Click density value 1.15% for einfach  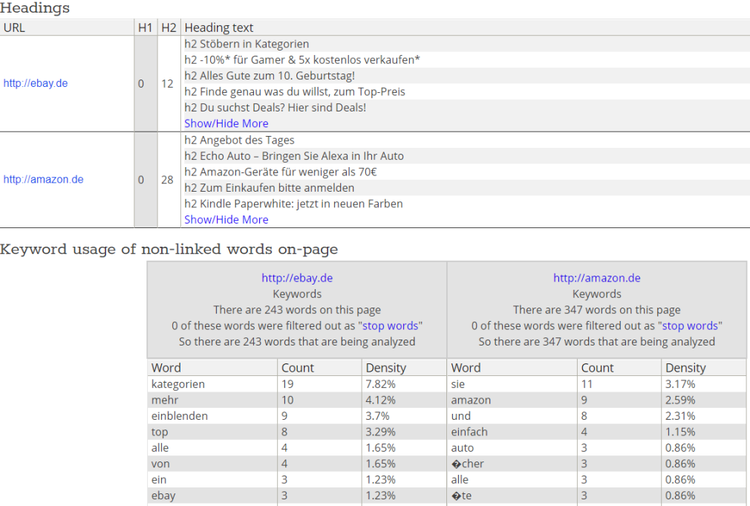coord(680,432)
